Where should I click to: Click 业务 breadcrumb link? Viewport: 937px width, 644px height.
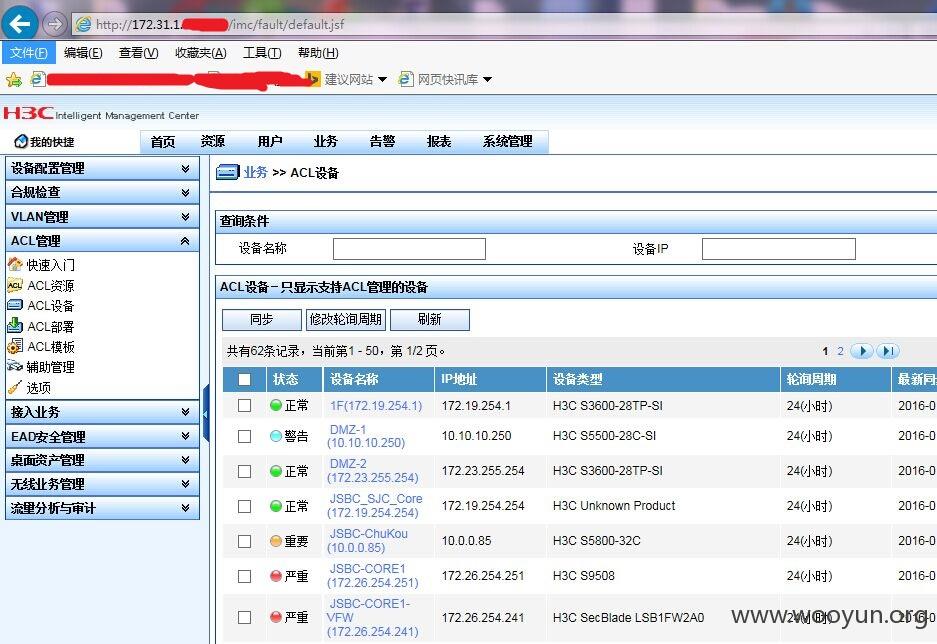(x=255, y=172)
